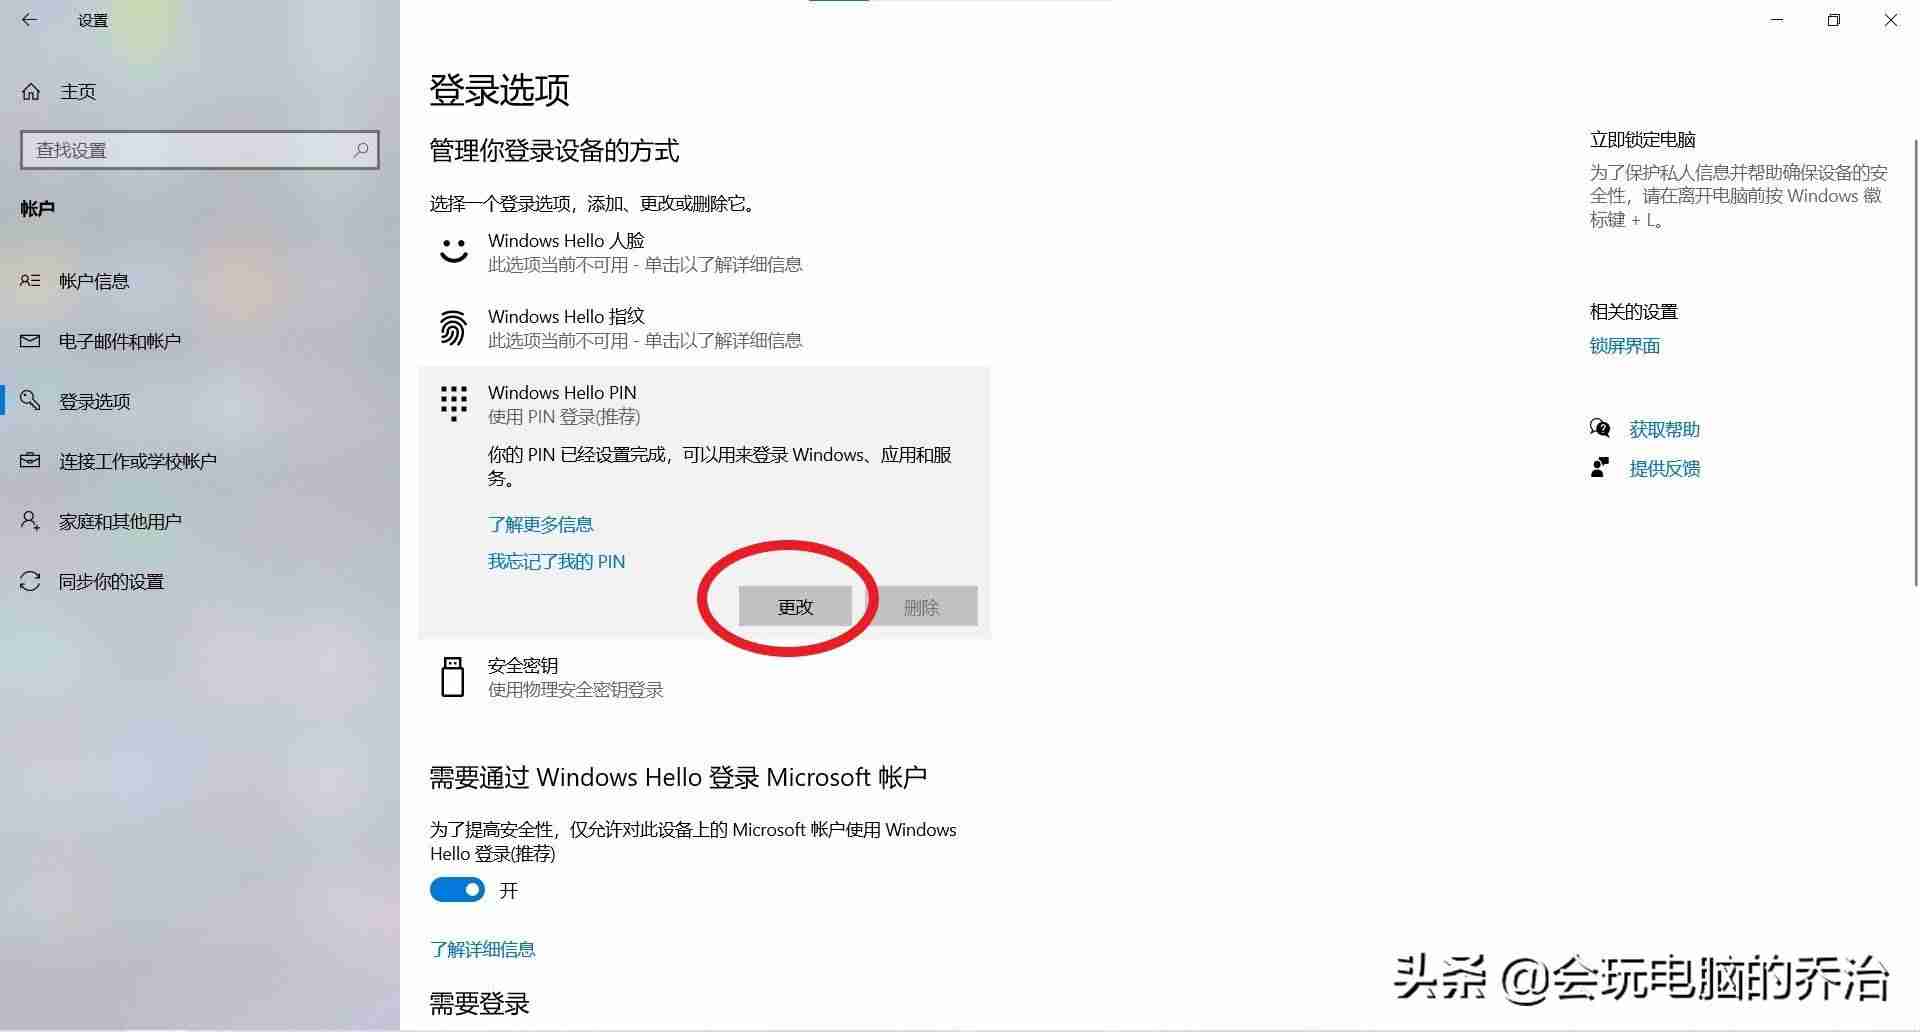Select the Windows Hello PIN option header
This screenshot has width=1920, height=1032.
(x=704, y=404)
